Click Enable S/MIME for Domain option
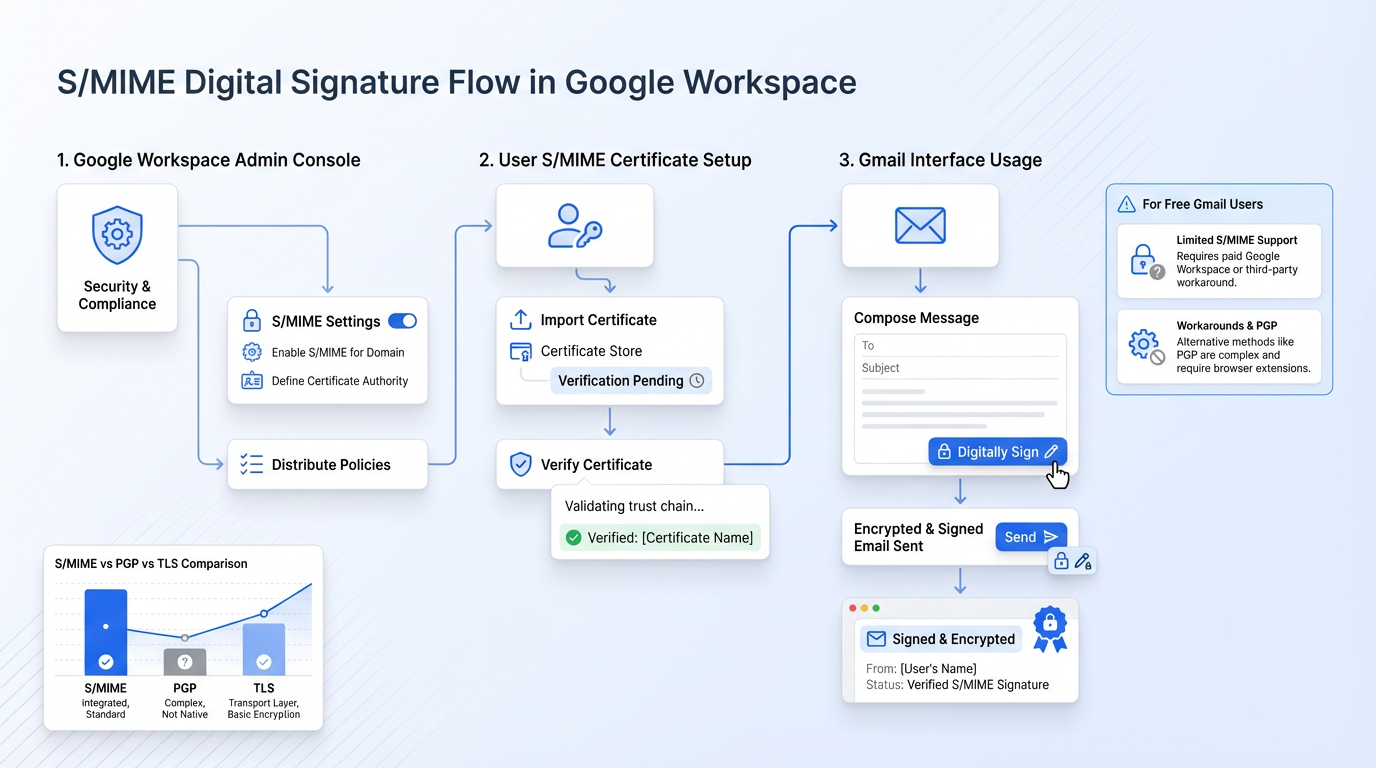Image resolution: width=1376 pixels, height=768 pixels. coord(337,352)
